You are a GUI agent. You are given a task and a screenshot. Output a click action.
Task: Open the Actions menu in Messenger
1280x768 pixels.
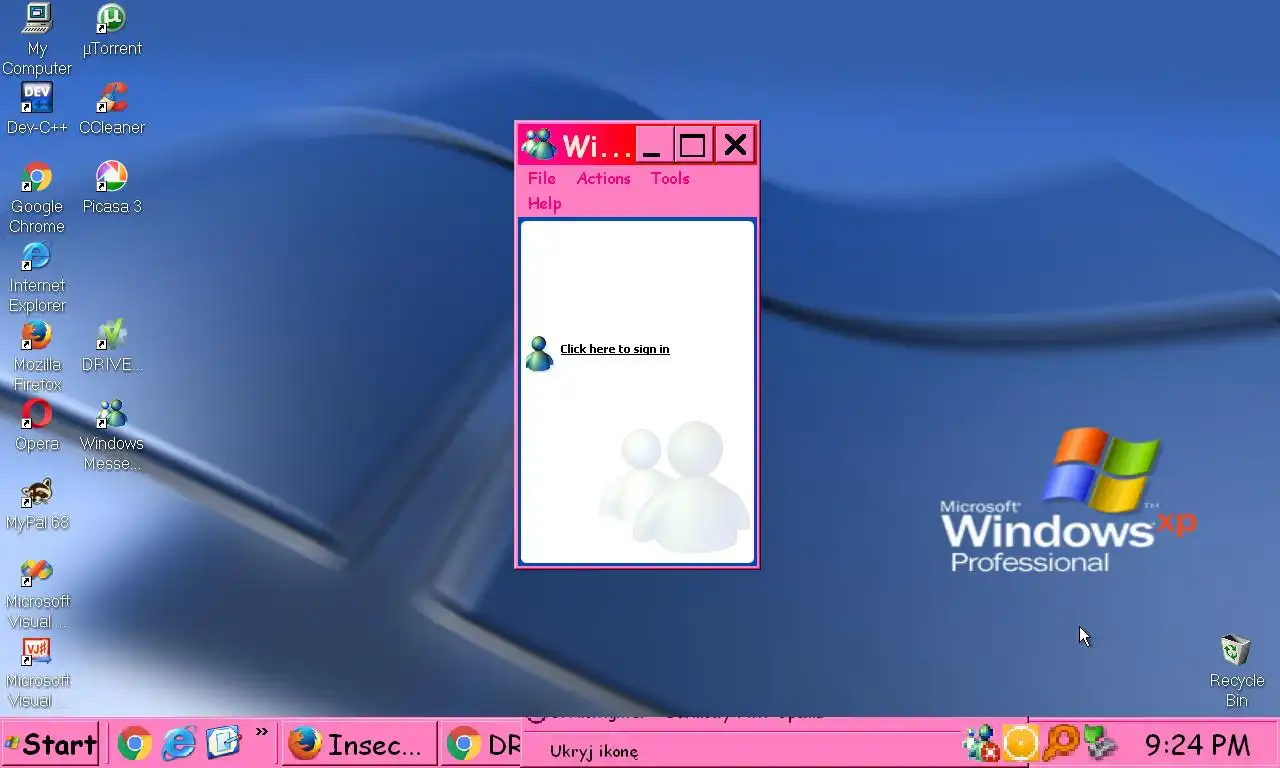tap(603, 178)
